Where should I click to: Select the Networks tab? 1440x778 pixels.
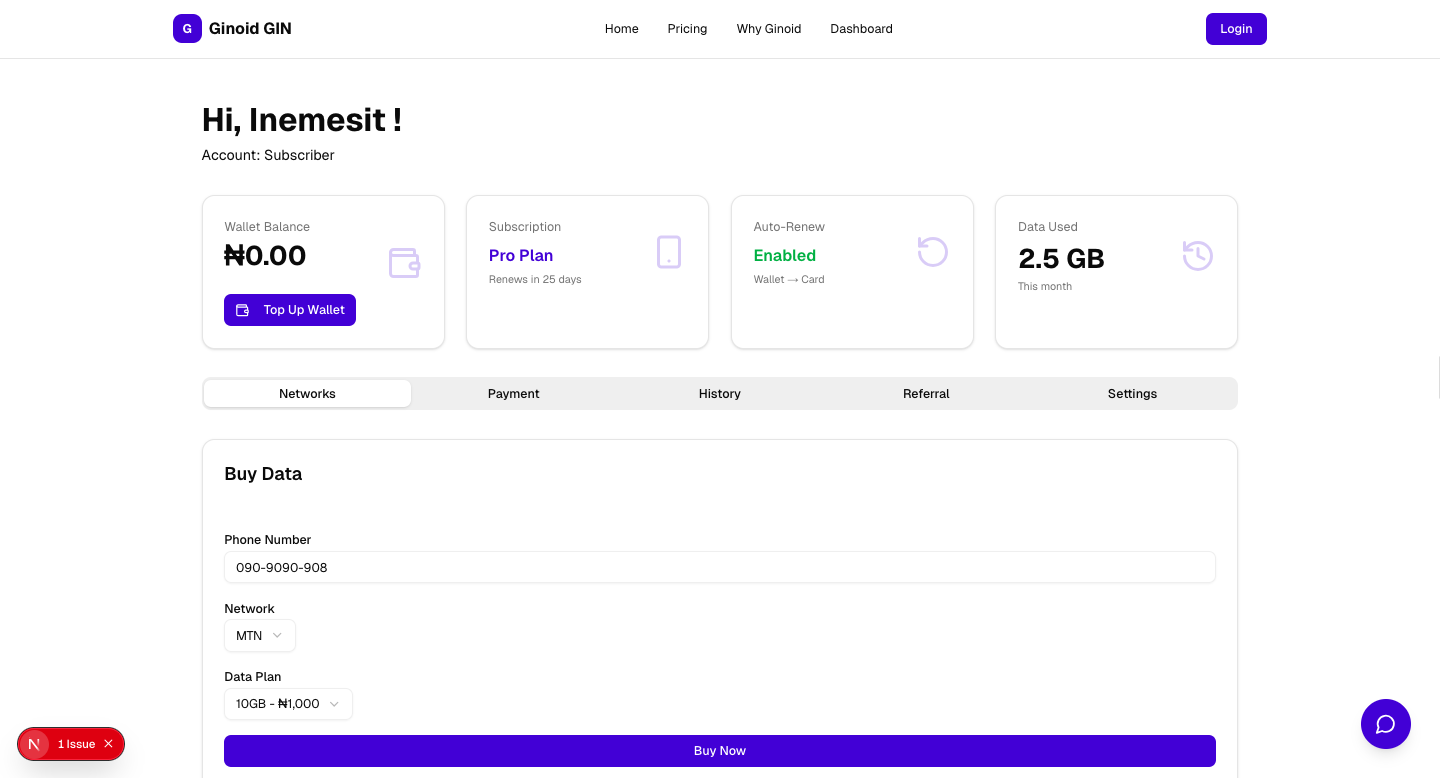pos(307,394)
